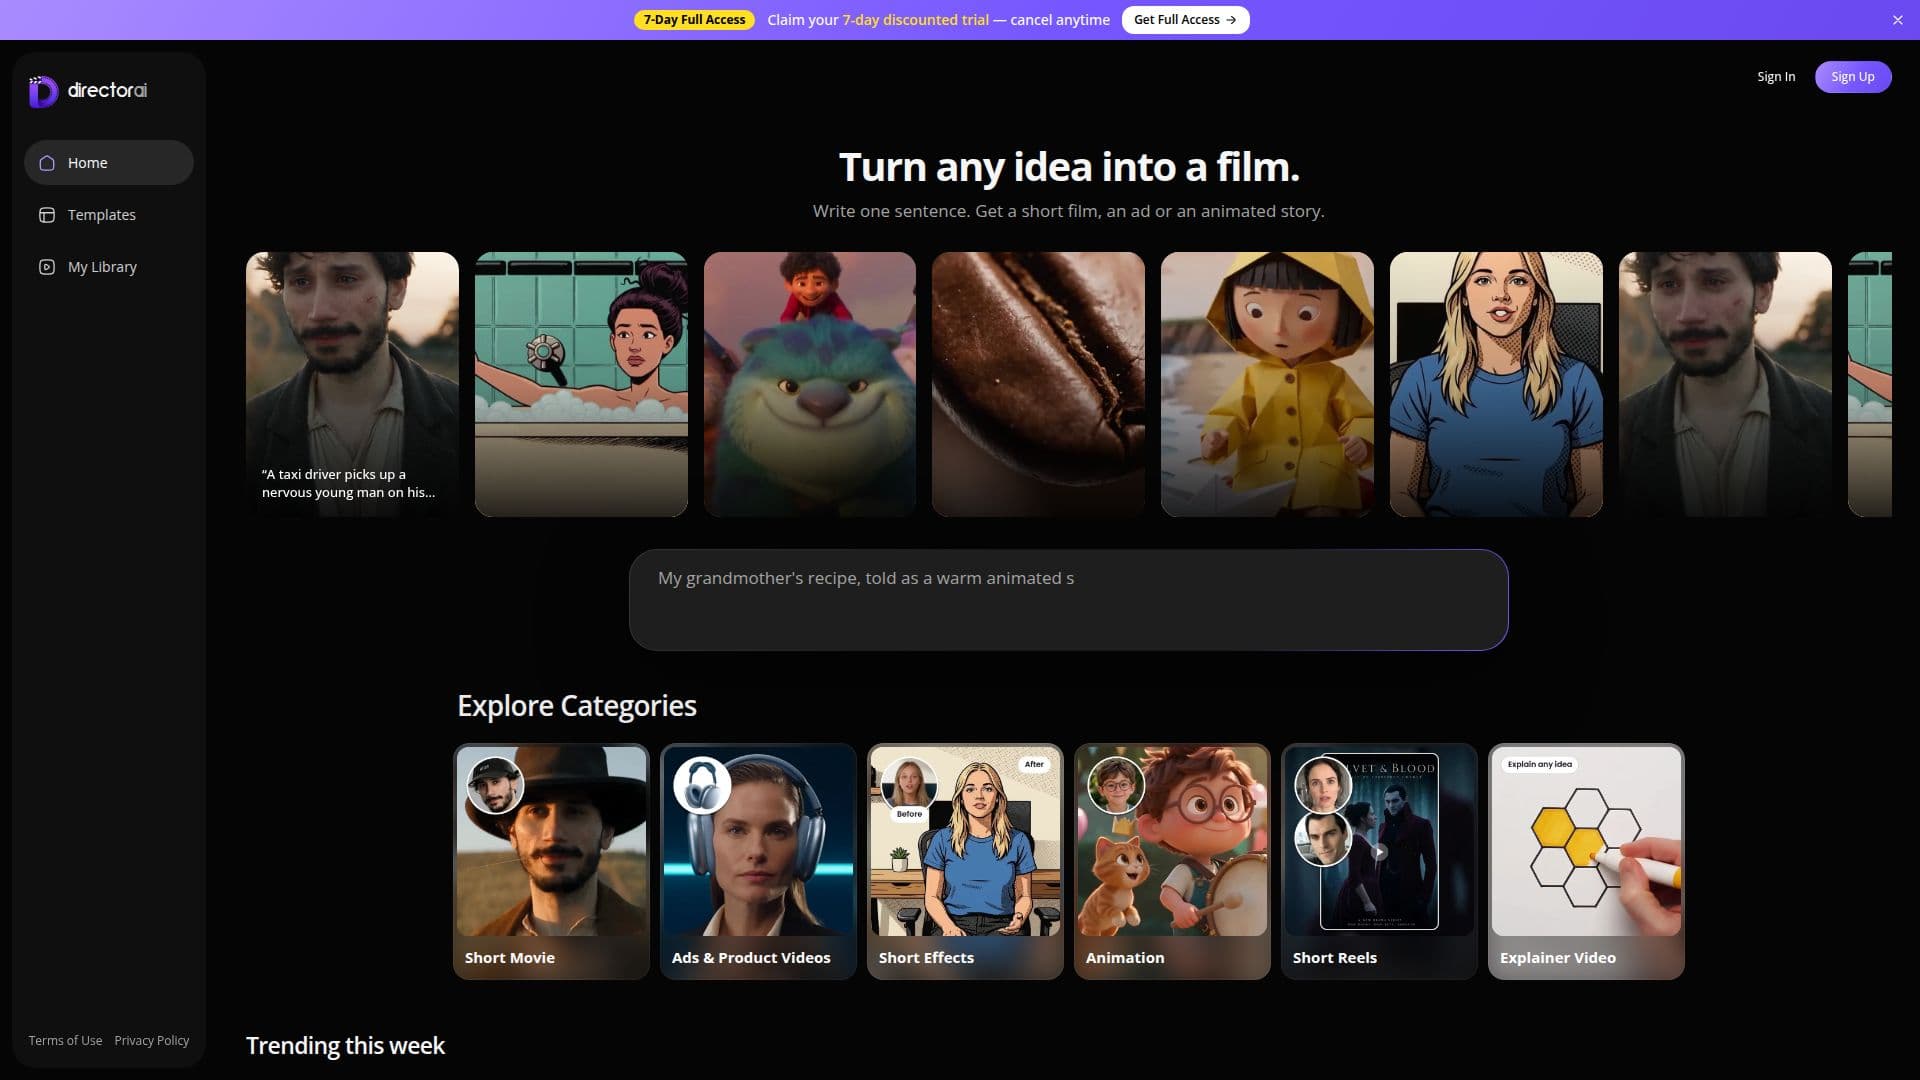Click Get Full Access button in banner
1920x1080 pixels.
(1185, 20)
